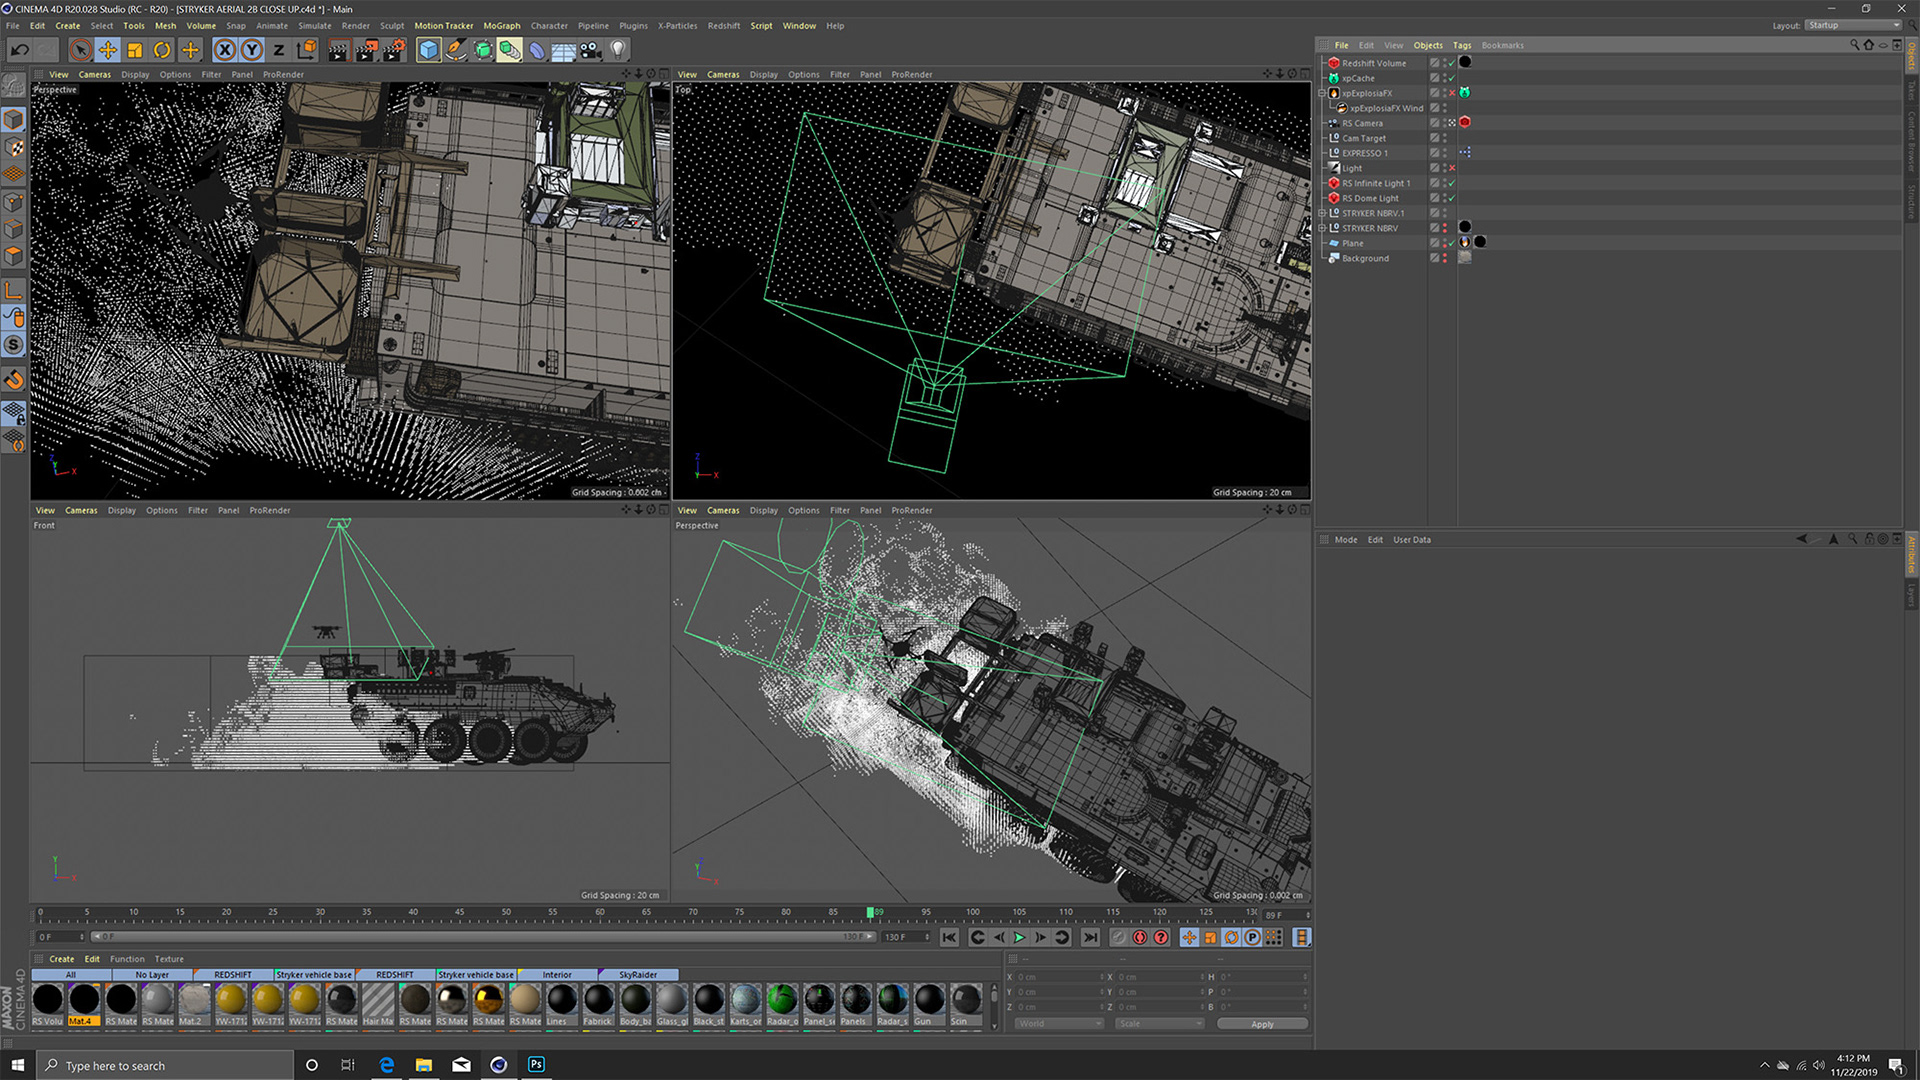Image resolution: width=1920 pixels, height=1080 pixels.
Task: Click Render View clapperboard icon
Action: click(338, 49)
